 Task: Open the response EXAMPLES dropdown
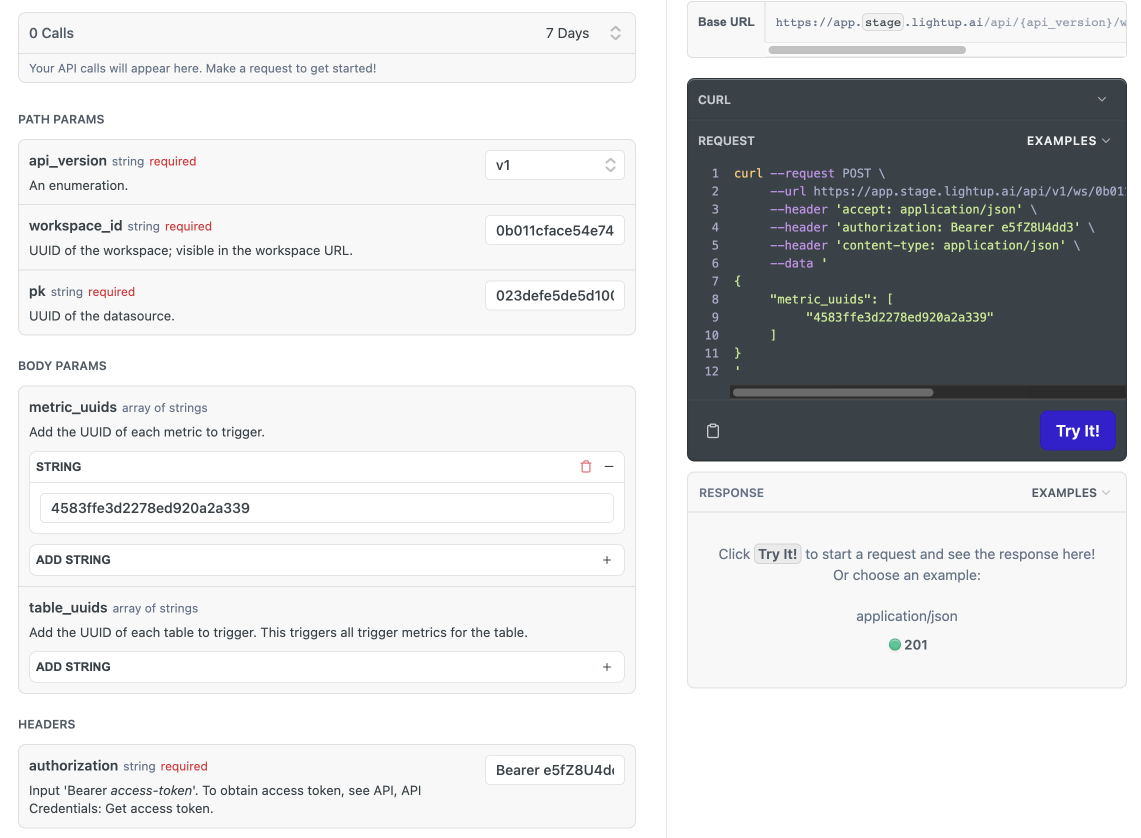pos(1070,493)
